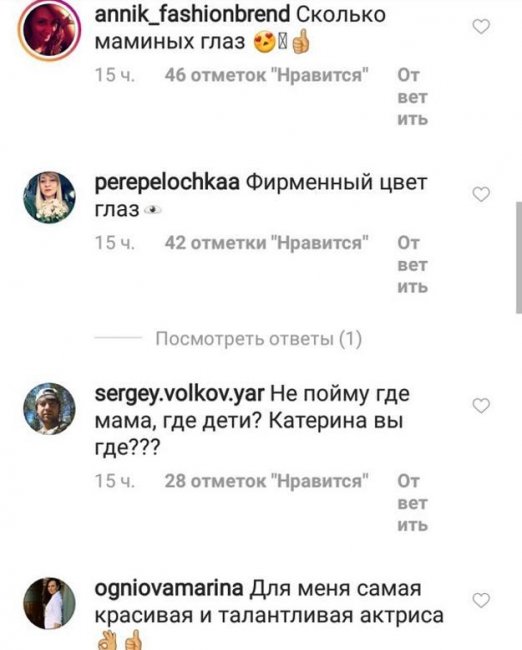Tap heart next to ogniovamarina comment
Viewport: 522px width, 650px height.
click(x=481, y=600)
